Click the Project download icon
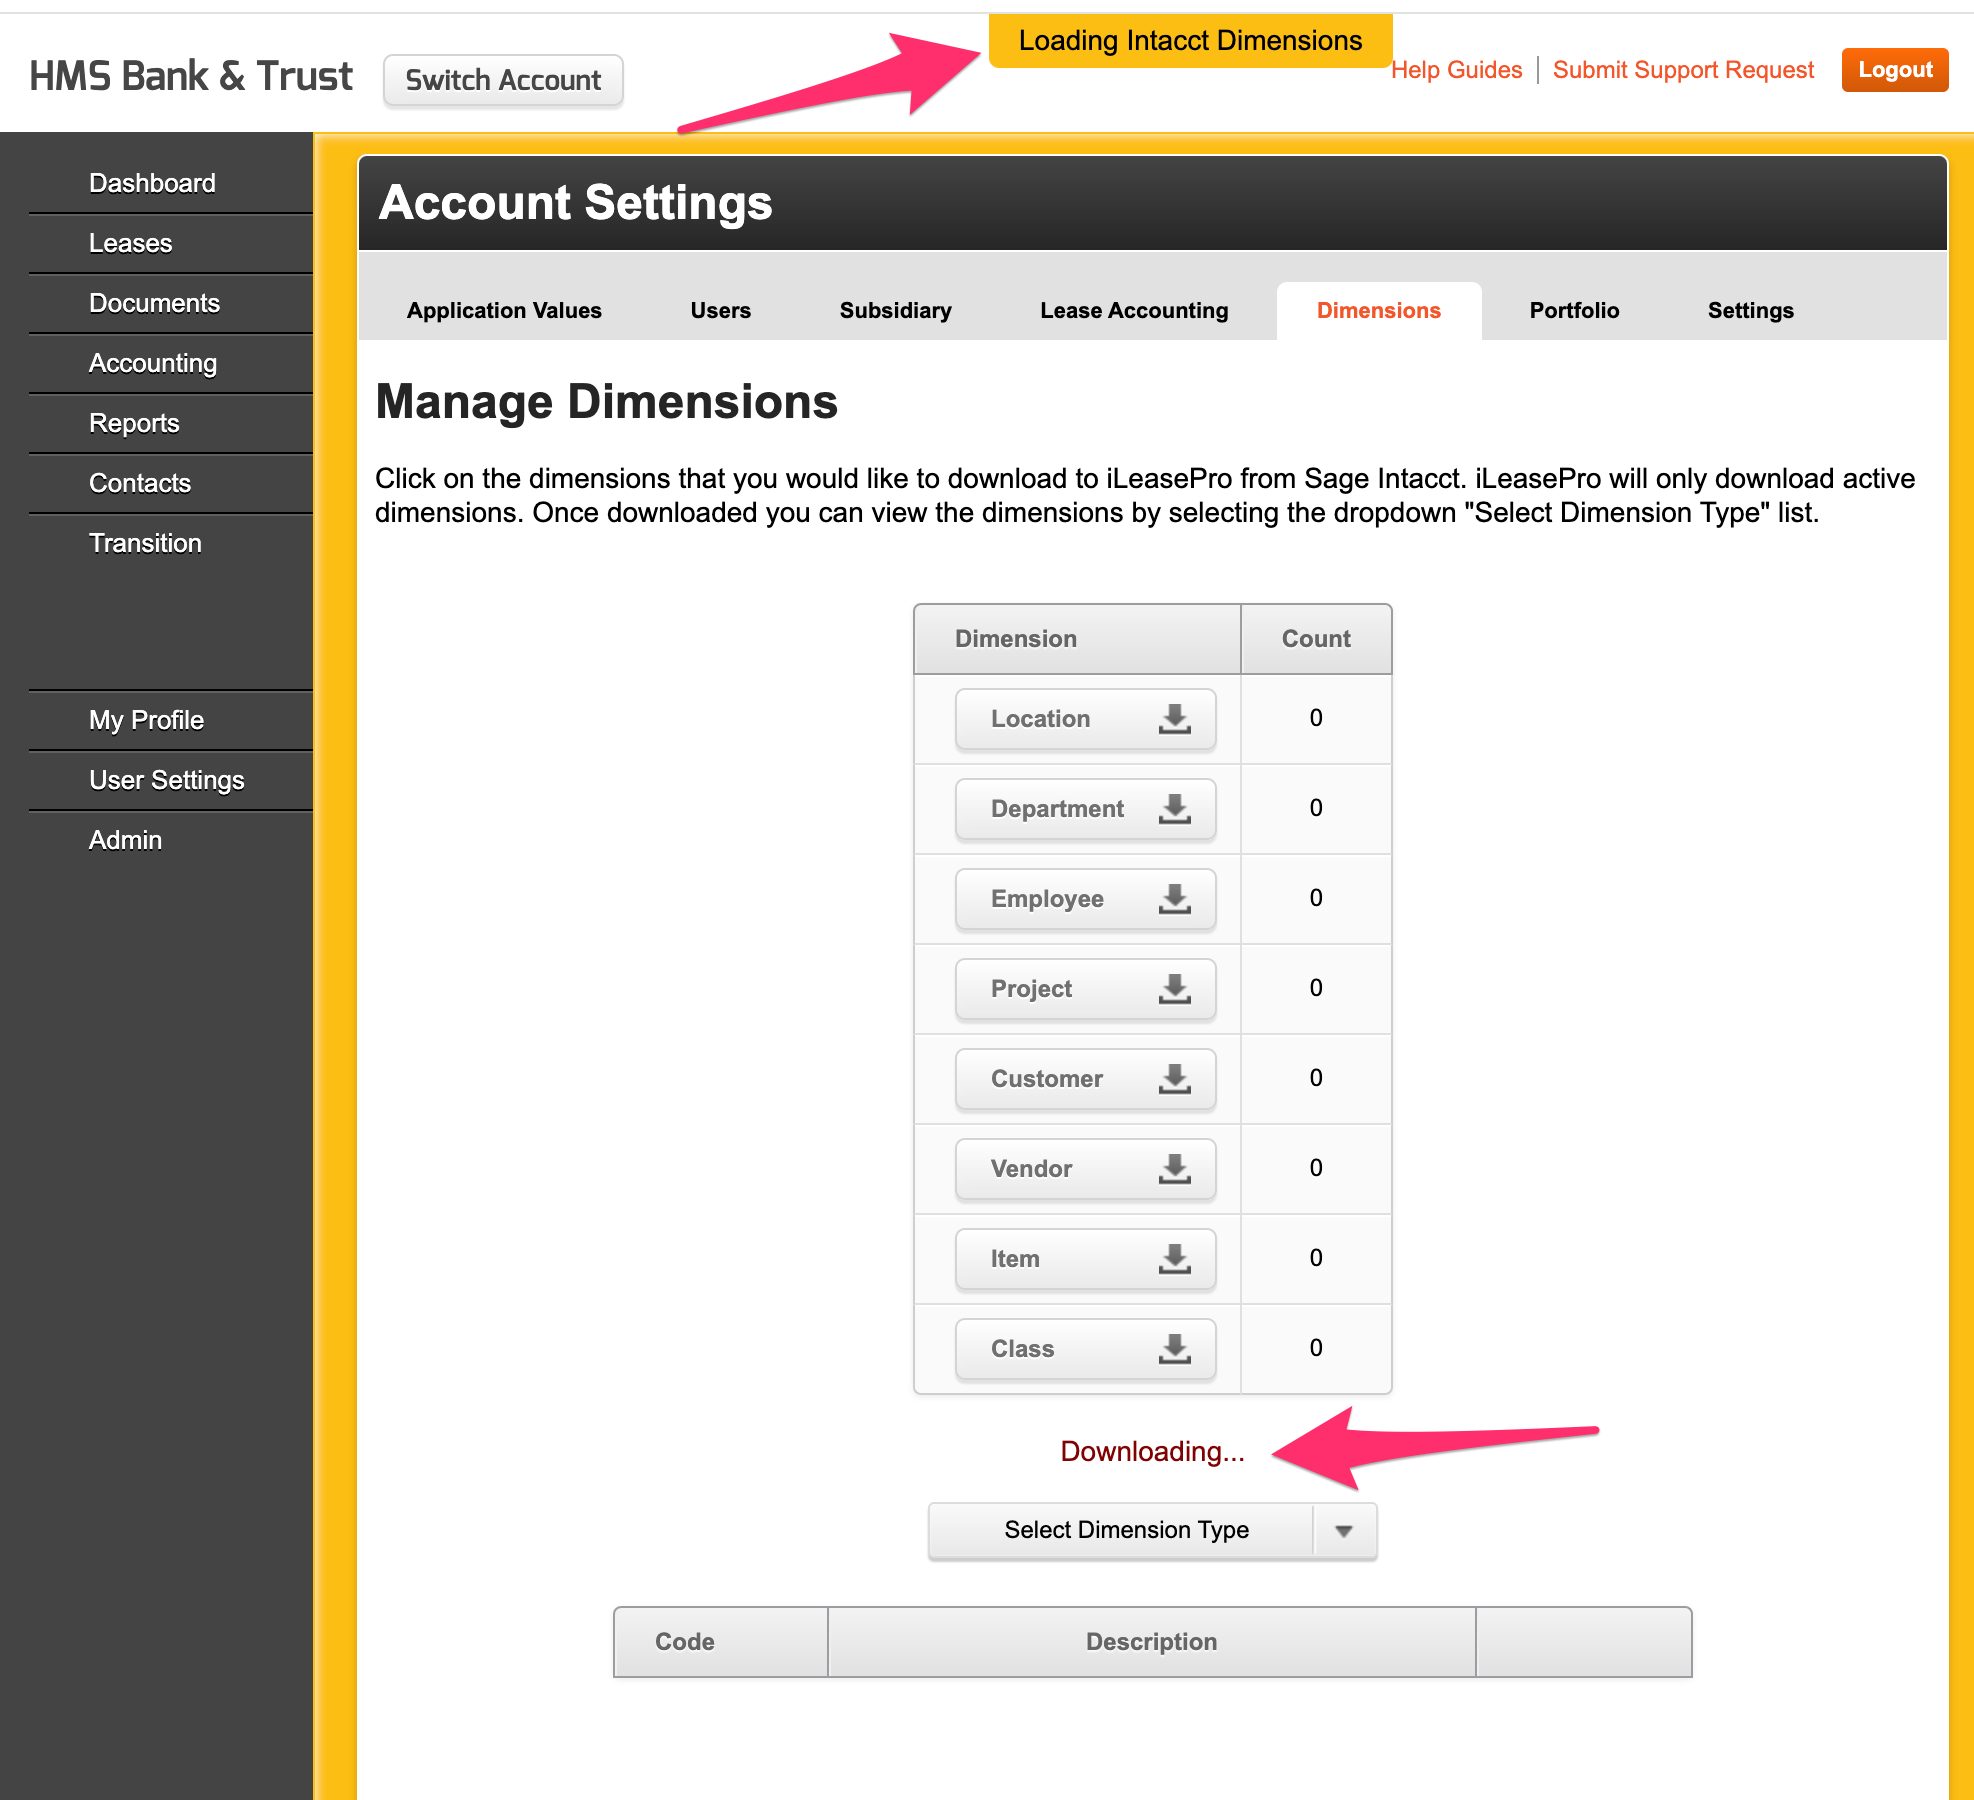Image resolution: width=1974 pixels, height=1800 pixels. tap(1174, 989)
